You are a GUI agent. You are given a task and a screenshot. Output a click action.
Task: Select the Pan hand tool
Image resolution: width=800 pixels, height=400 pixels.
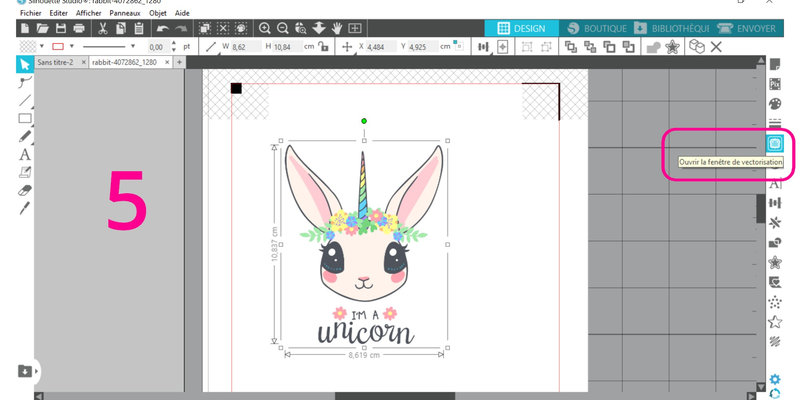tap(337, 29)
